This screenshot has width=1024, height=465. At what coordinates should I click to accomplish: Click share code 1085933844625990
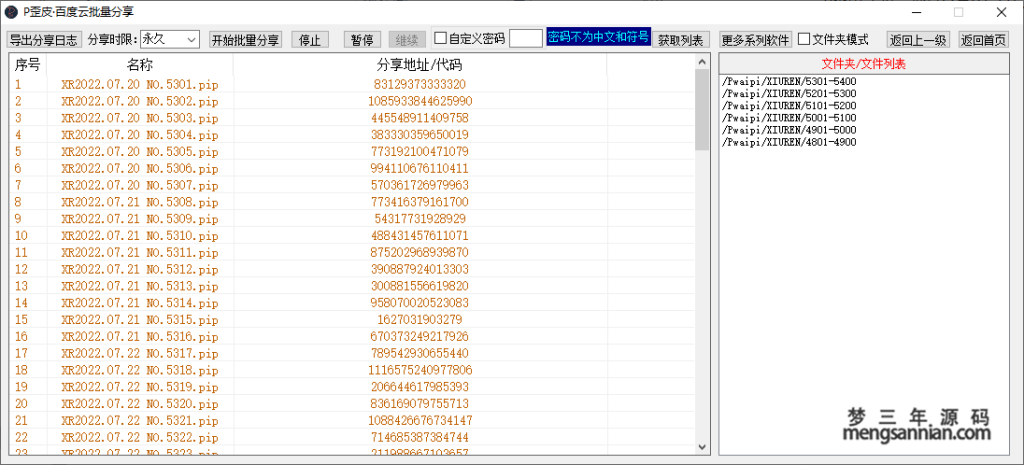420,101
